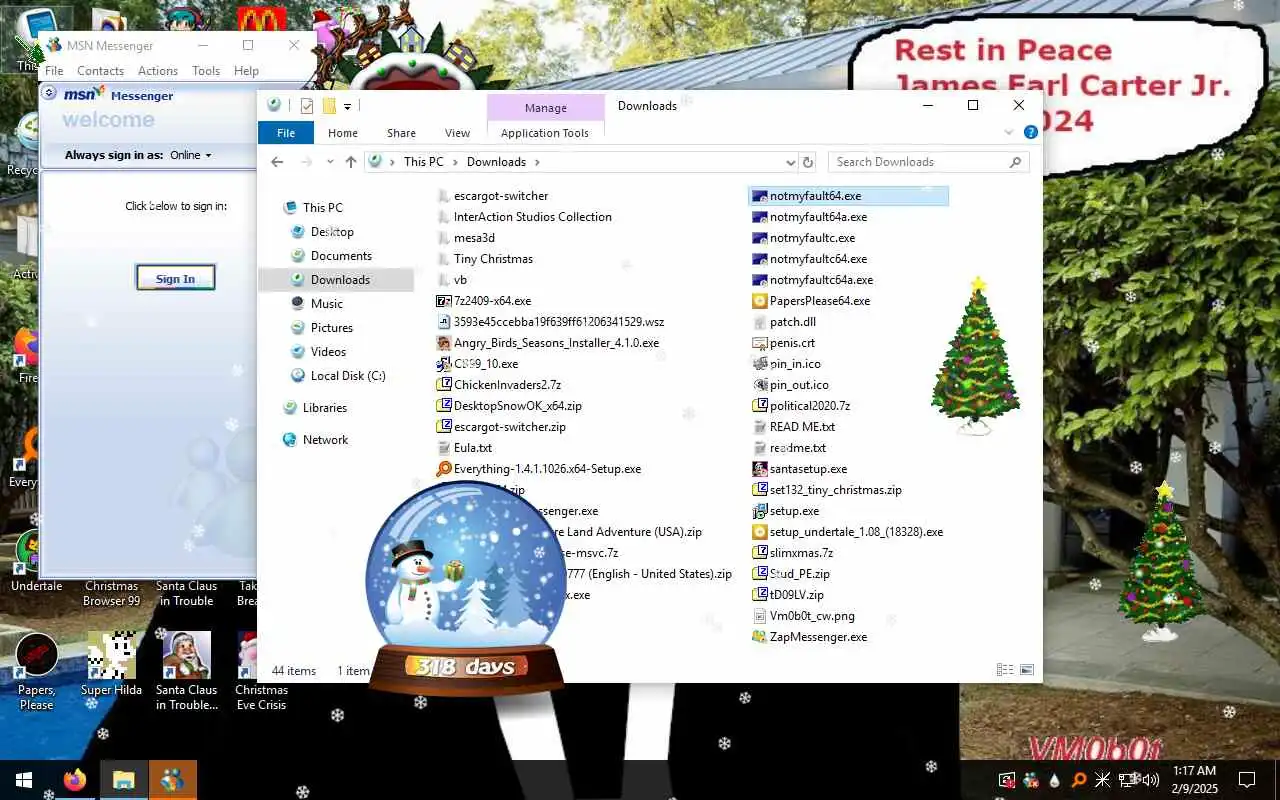Select the Angry_Birds_Seasons_Installer_4.1.0.exe file

coord(556,343)
